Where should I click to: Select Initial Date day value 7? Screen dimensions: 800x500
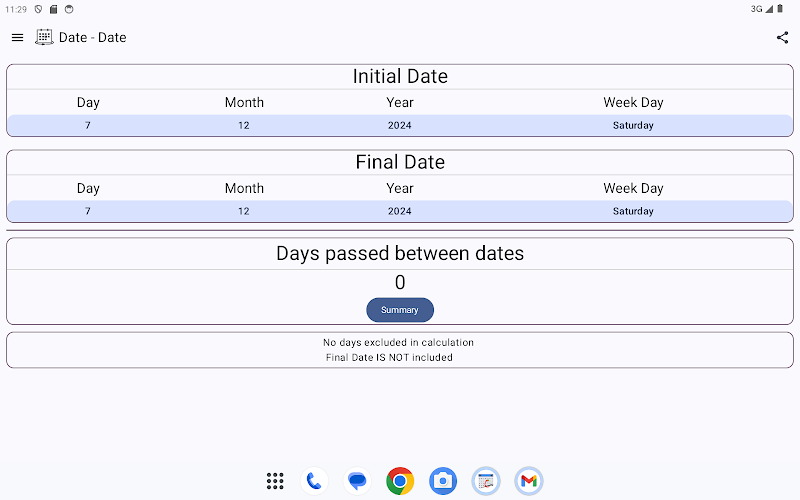coord(88,125)
